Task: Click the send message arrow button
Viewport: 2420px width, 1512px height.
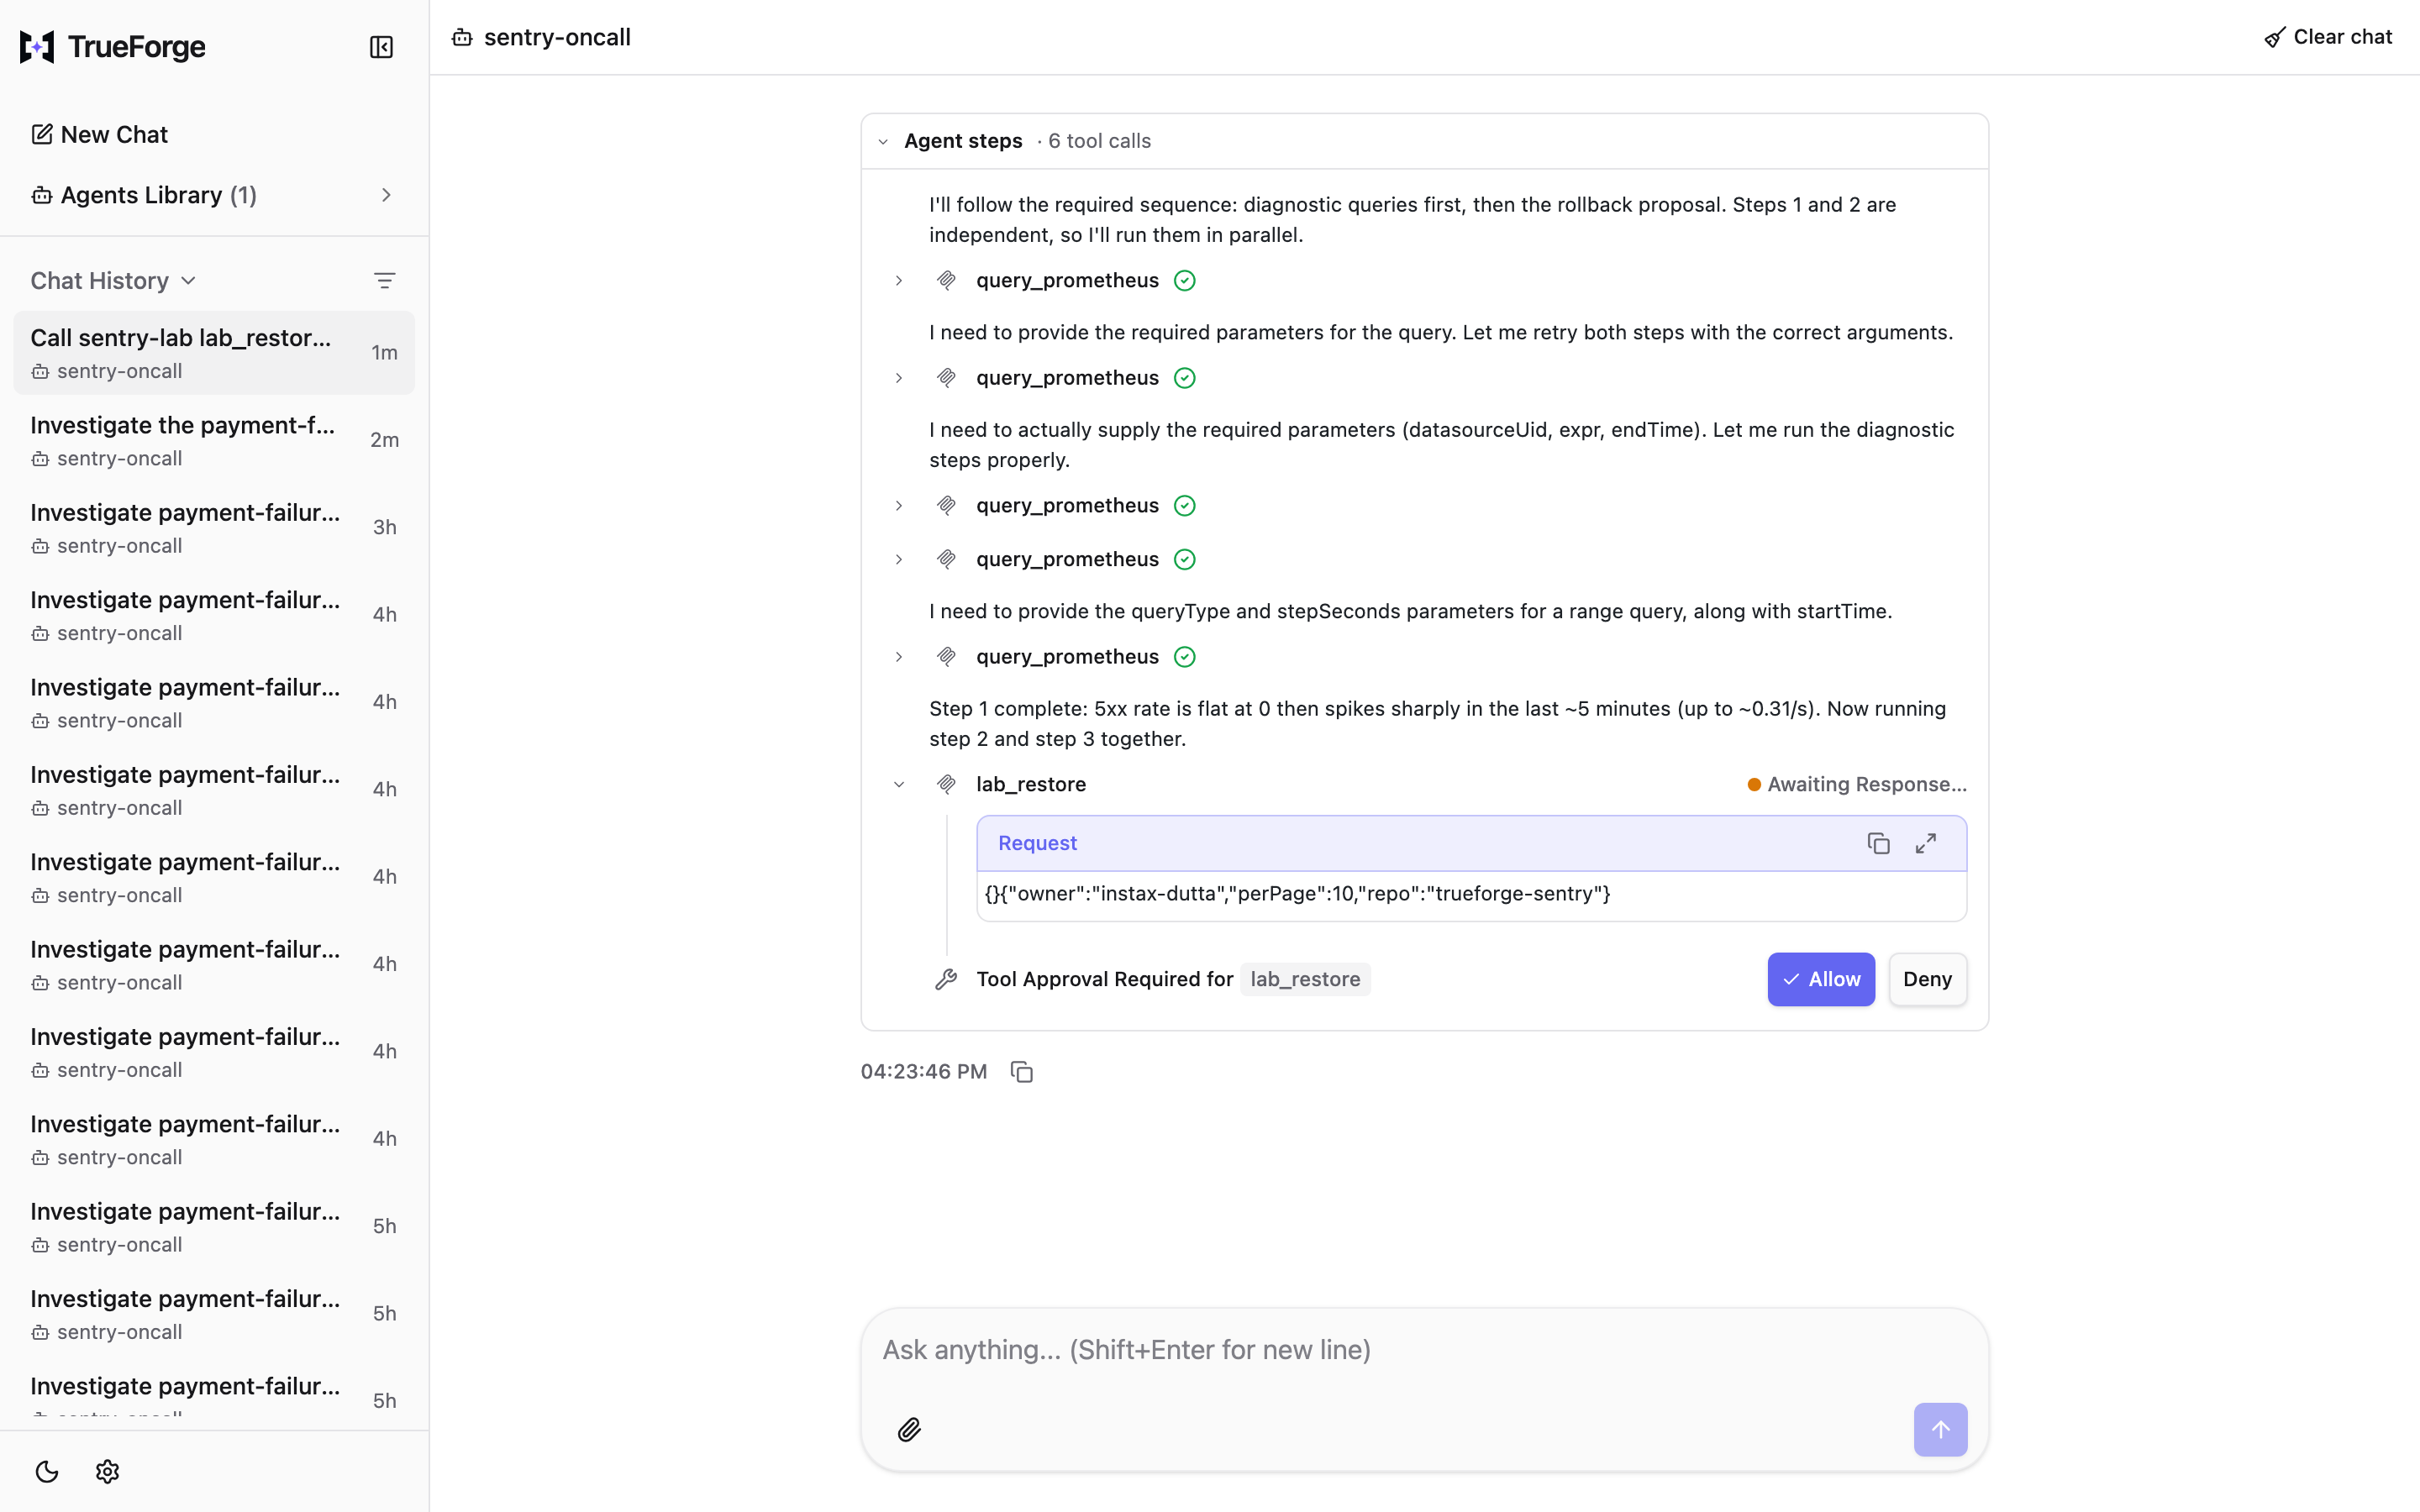Action: click(x=1940, y=1429)
